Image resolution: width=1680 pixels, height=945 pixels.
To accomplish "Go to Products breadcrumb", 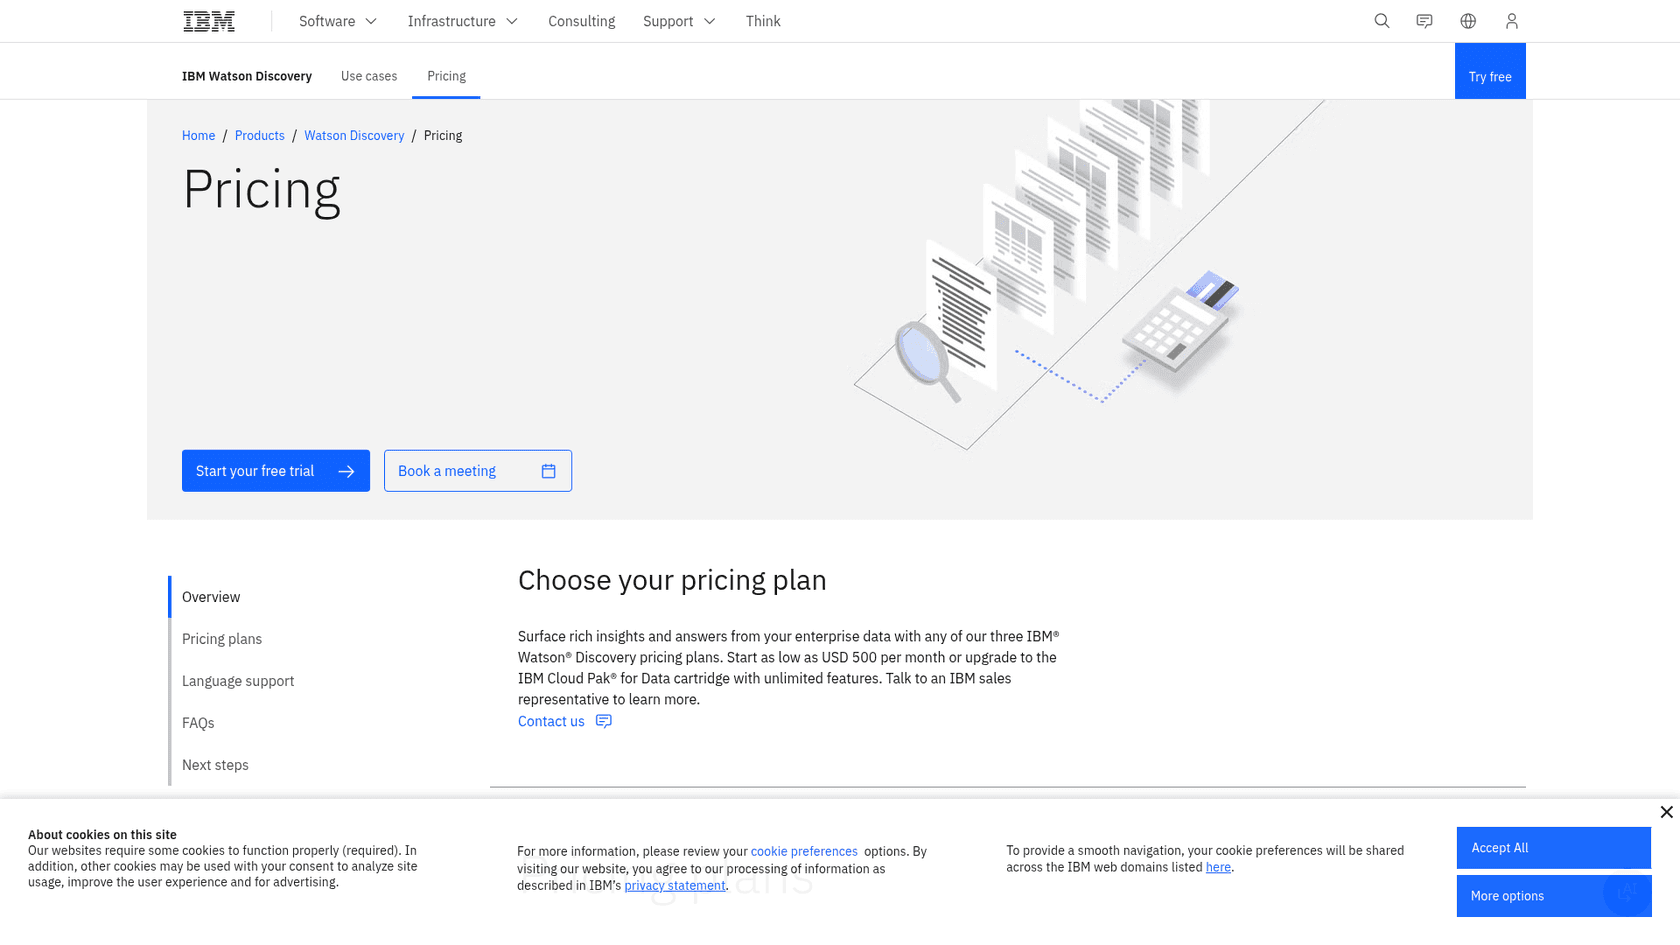I will pos(260,136).
